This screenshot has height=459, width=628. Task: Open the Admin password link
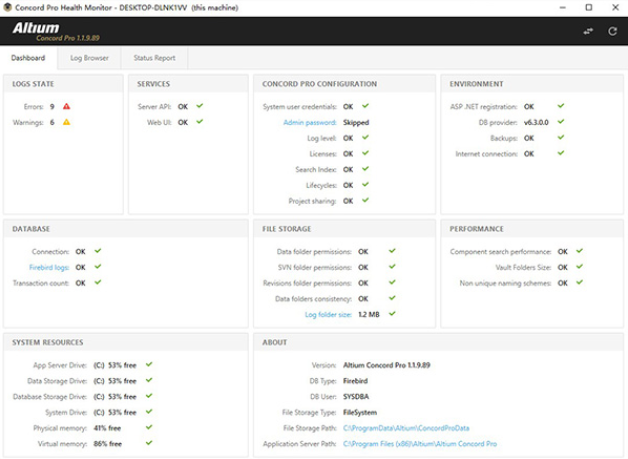click(x=309, y=122)
